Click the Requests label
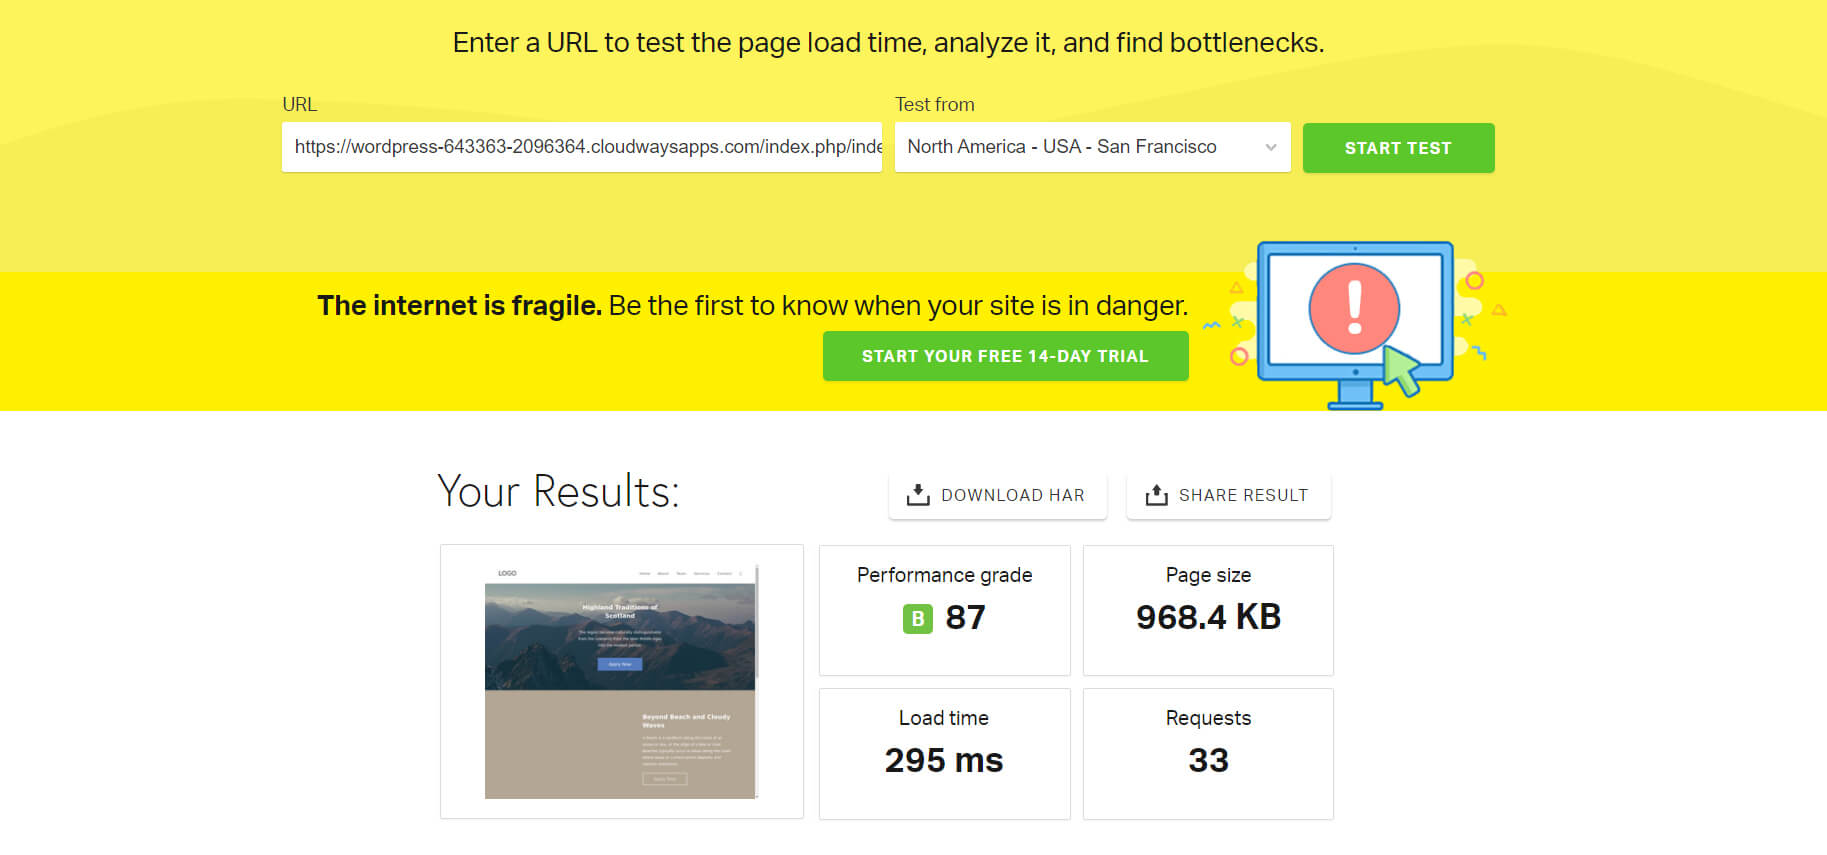 [x=1208, y=718]
